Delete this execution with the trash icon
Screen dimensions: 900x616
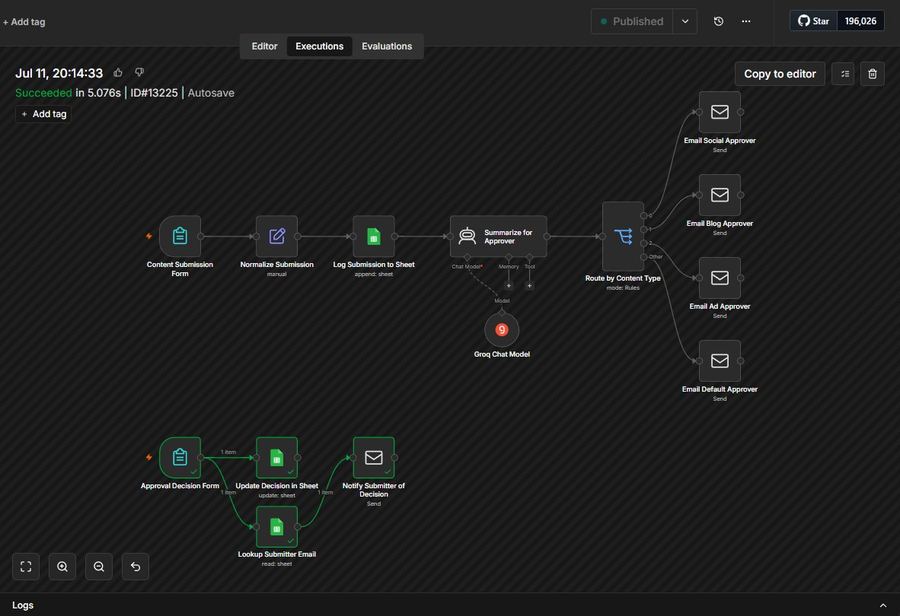tap(872, 73)
